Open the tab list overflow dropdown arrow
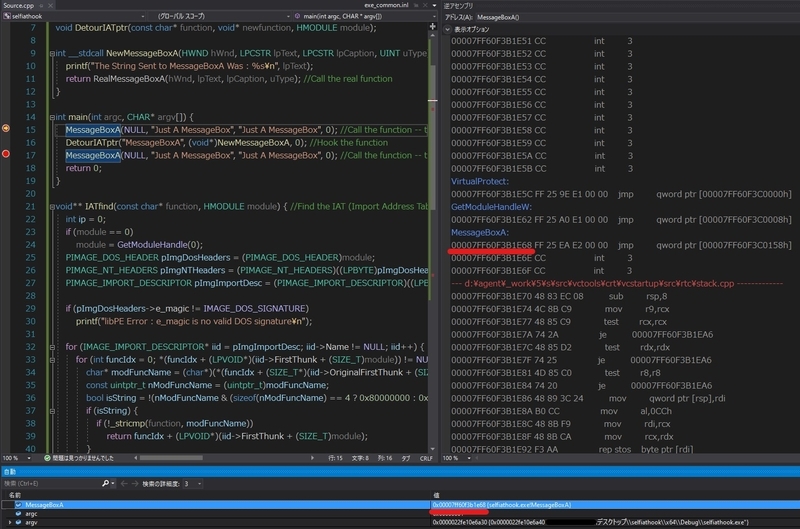This screenshot has height=529, width=800. click(x=434, y=5)
